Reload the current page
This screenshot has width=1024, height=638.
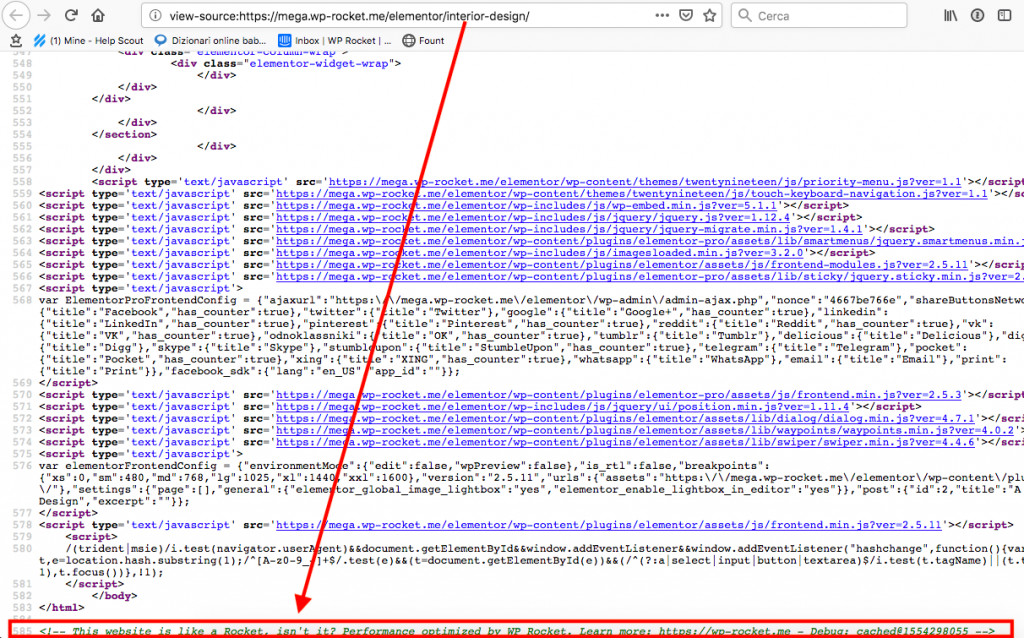(x=70, y=16)
